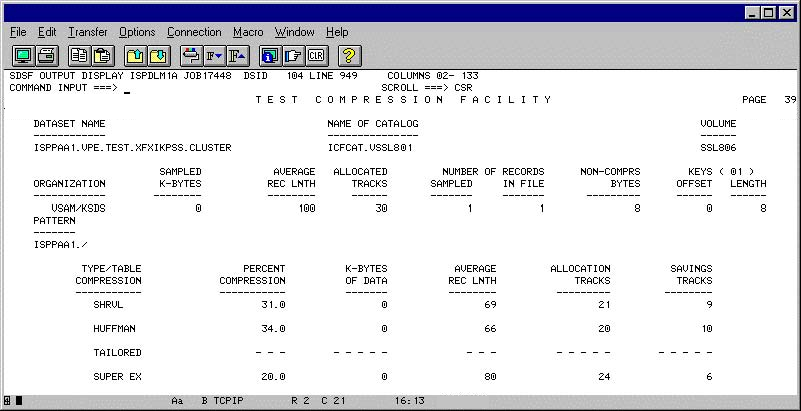The width and height of the screenshot is (801, 411).
Task: Close the terminal emulator window
Action: click(x=786, y=13)
